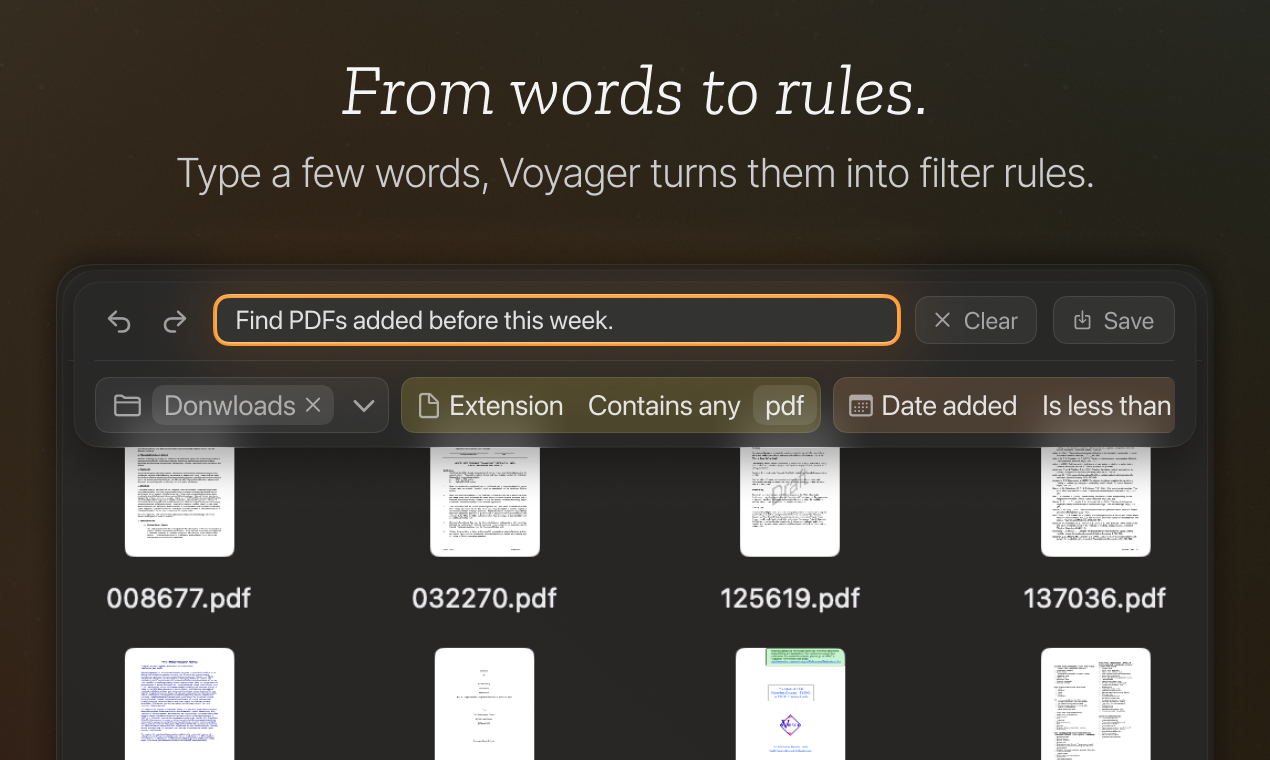
Task: Click the document icon in the Extension filter
Action: pyautogui.click(x=430, y=405)
